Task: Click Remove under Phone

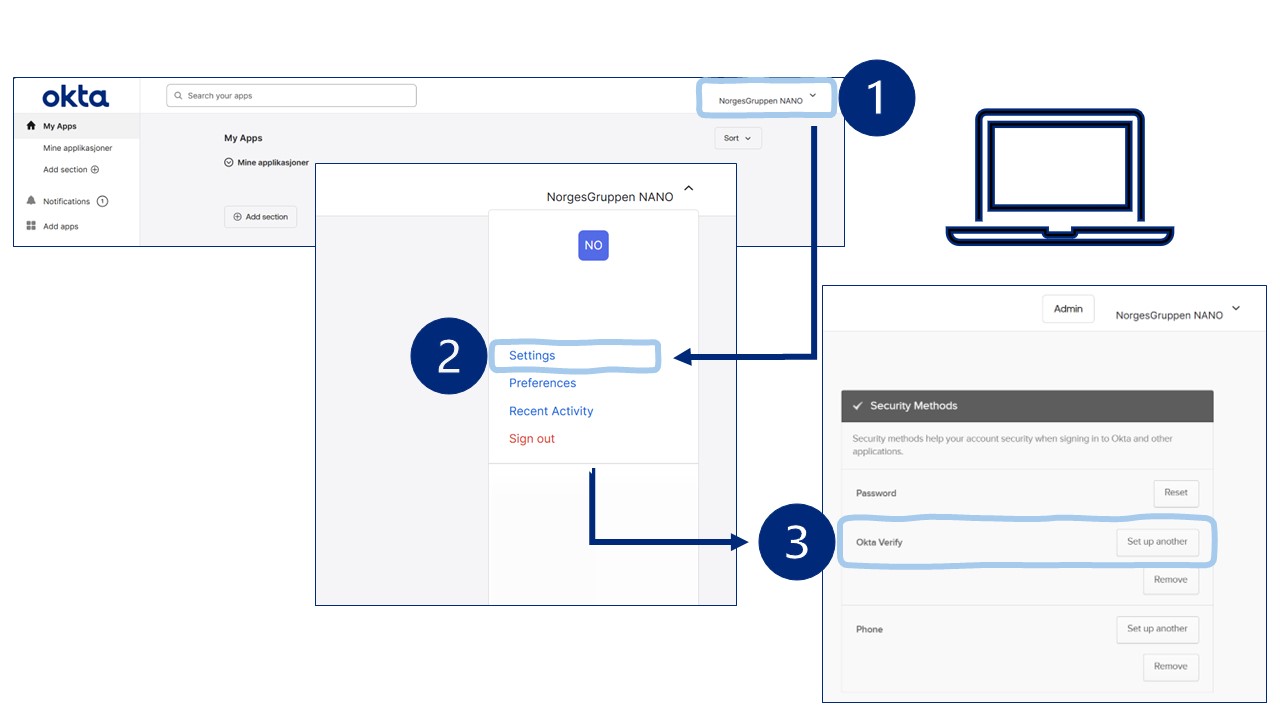Action: coord(1170,667)
